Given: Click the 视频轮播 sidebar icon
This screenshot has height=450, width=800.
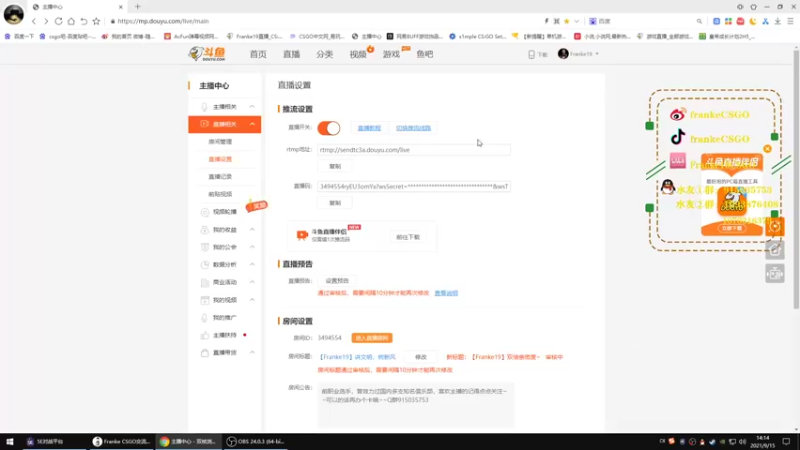Looking at the screenshot, I should click(x=205, y=212).
